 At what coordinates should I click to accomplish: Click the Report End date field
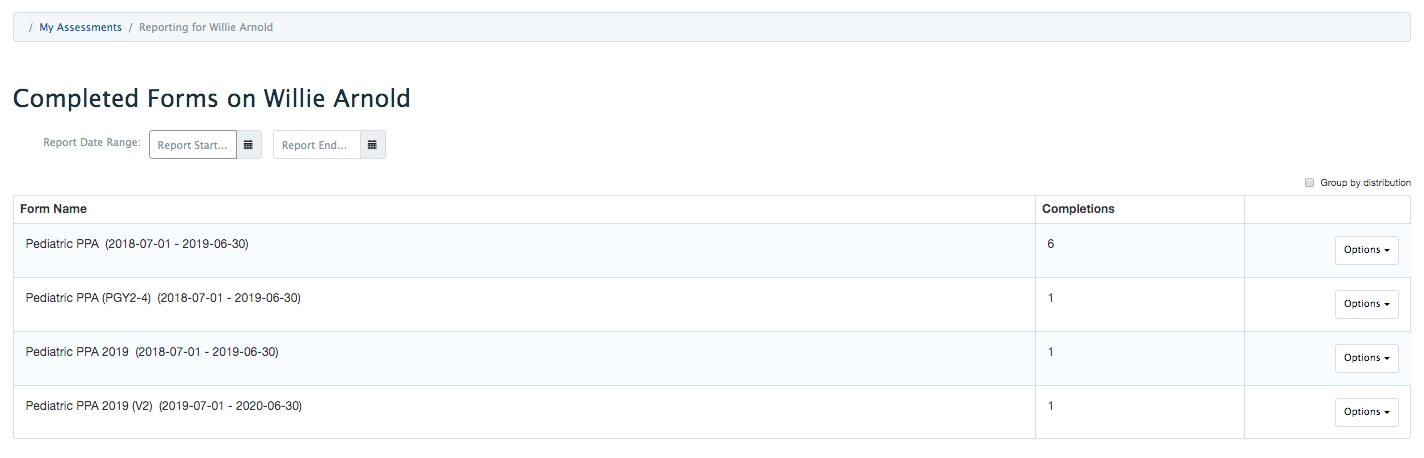point(316,145)
